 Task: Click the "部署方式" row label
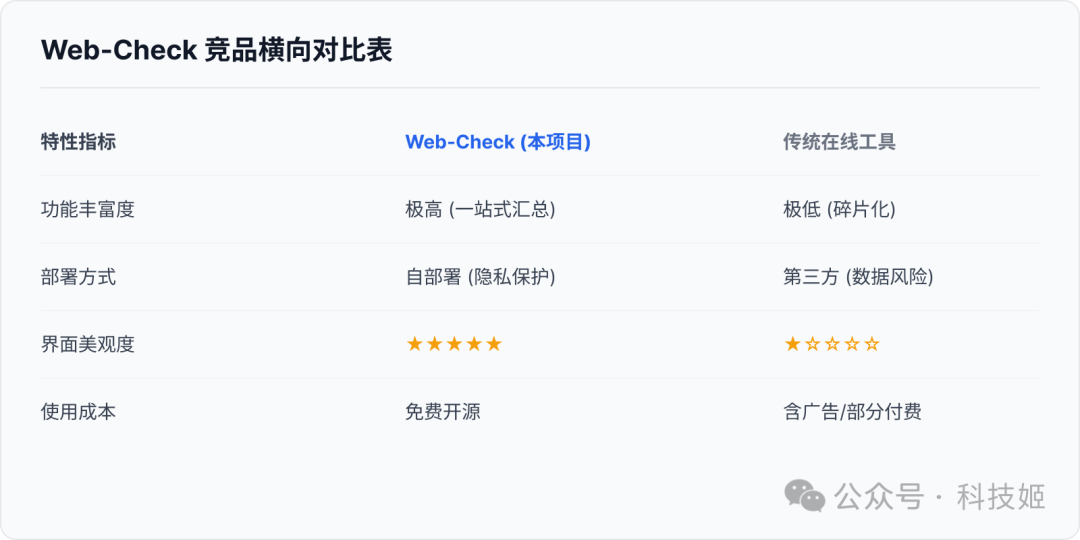78,277
